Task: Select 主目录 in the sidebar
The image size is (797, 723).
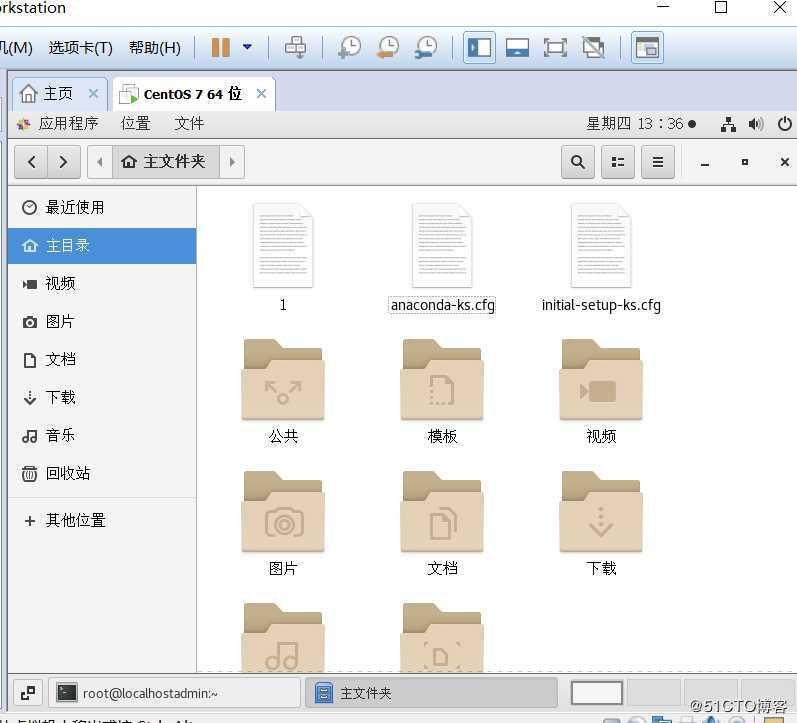Action: coord(102,246)
